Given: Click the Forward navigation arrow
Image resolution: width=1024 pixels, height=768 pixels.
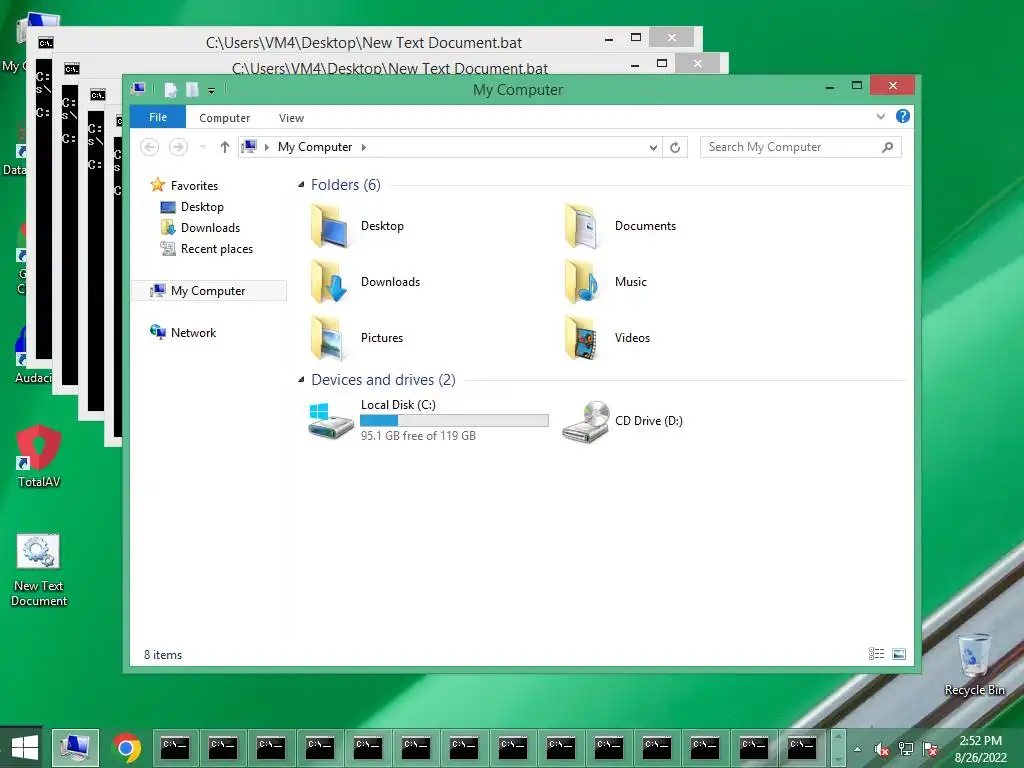Looking at the screenshot, I should [178, 147].
